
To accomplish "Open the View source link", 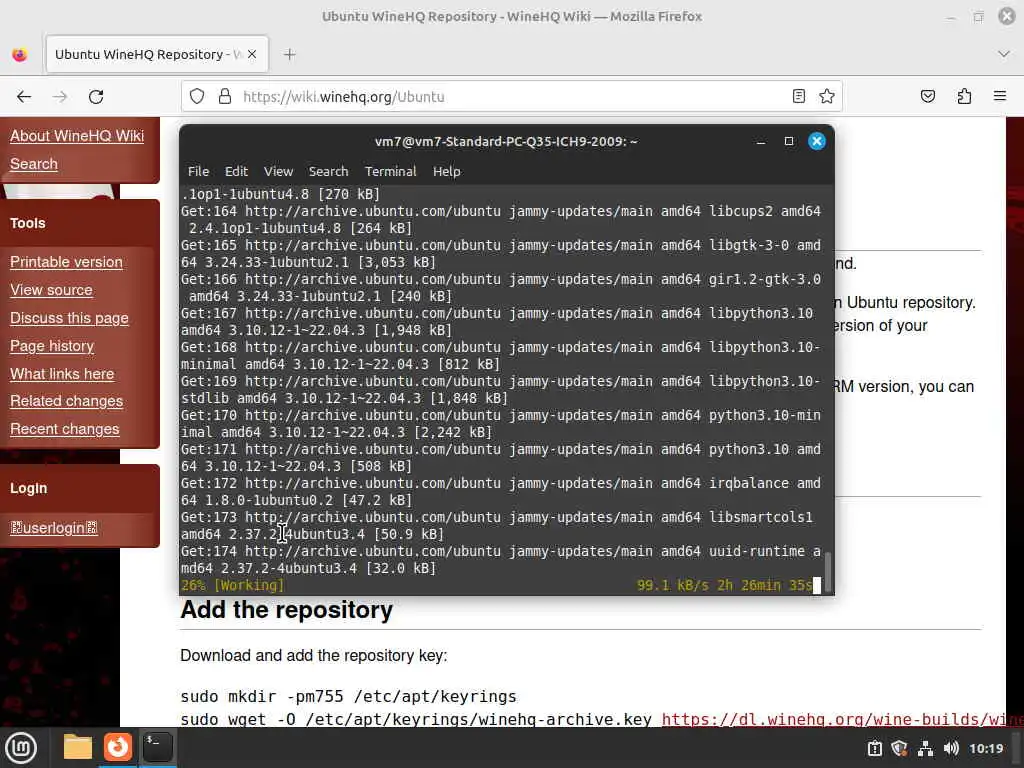I will pyautogui.click(x=52, y=290).
